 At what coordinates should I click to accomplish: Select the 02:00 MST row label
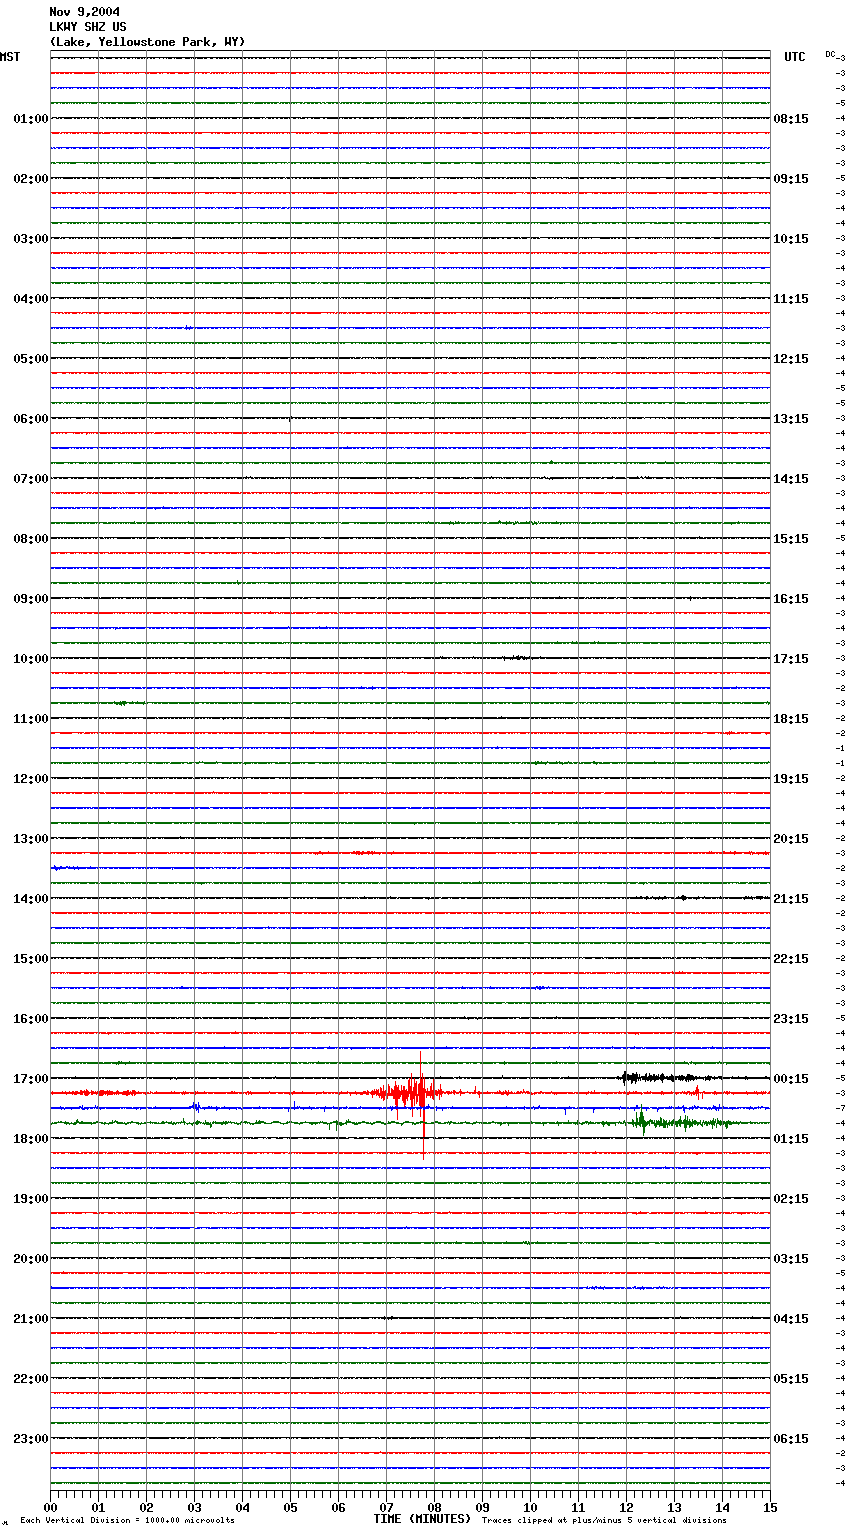click(x=30, y=179)
